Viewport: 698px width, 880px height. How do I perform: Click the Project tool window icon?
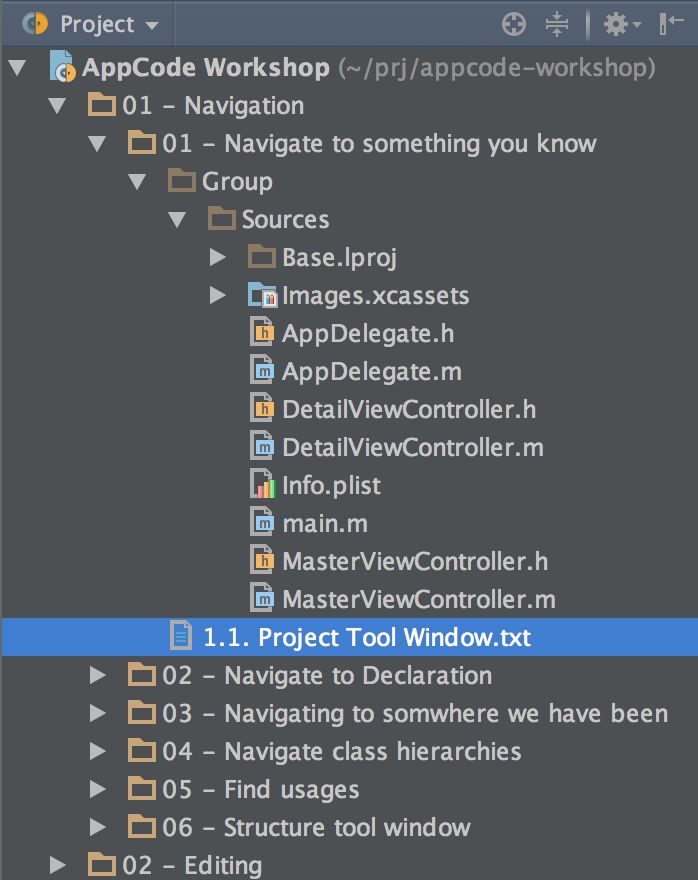pyautogui.click(x=35, y=24)
